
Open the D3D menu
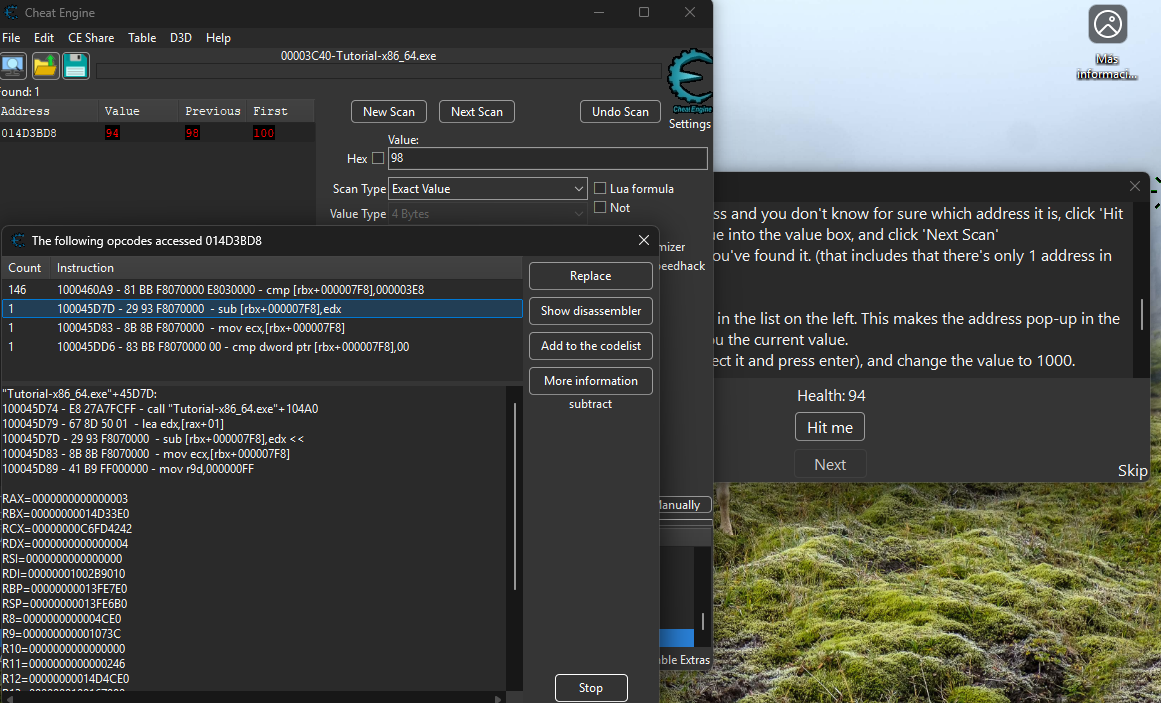(181, 38)
